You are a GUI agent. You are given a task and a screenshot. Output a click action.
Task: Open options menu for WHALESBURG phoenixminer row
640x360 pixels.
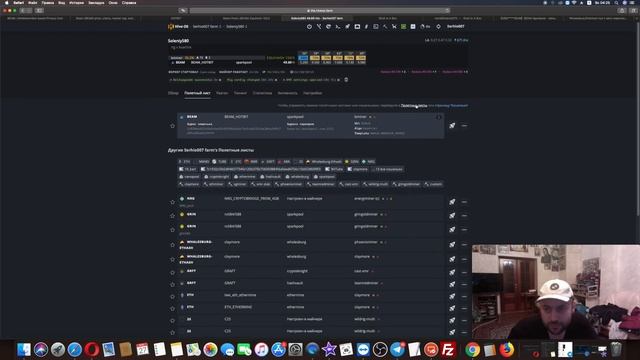coord(464,244)
